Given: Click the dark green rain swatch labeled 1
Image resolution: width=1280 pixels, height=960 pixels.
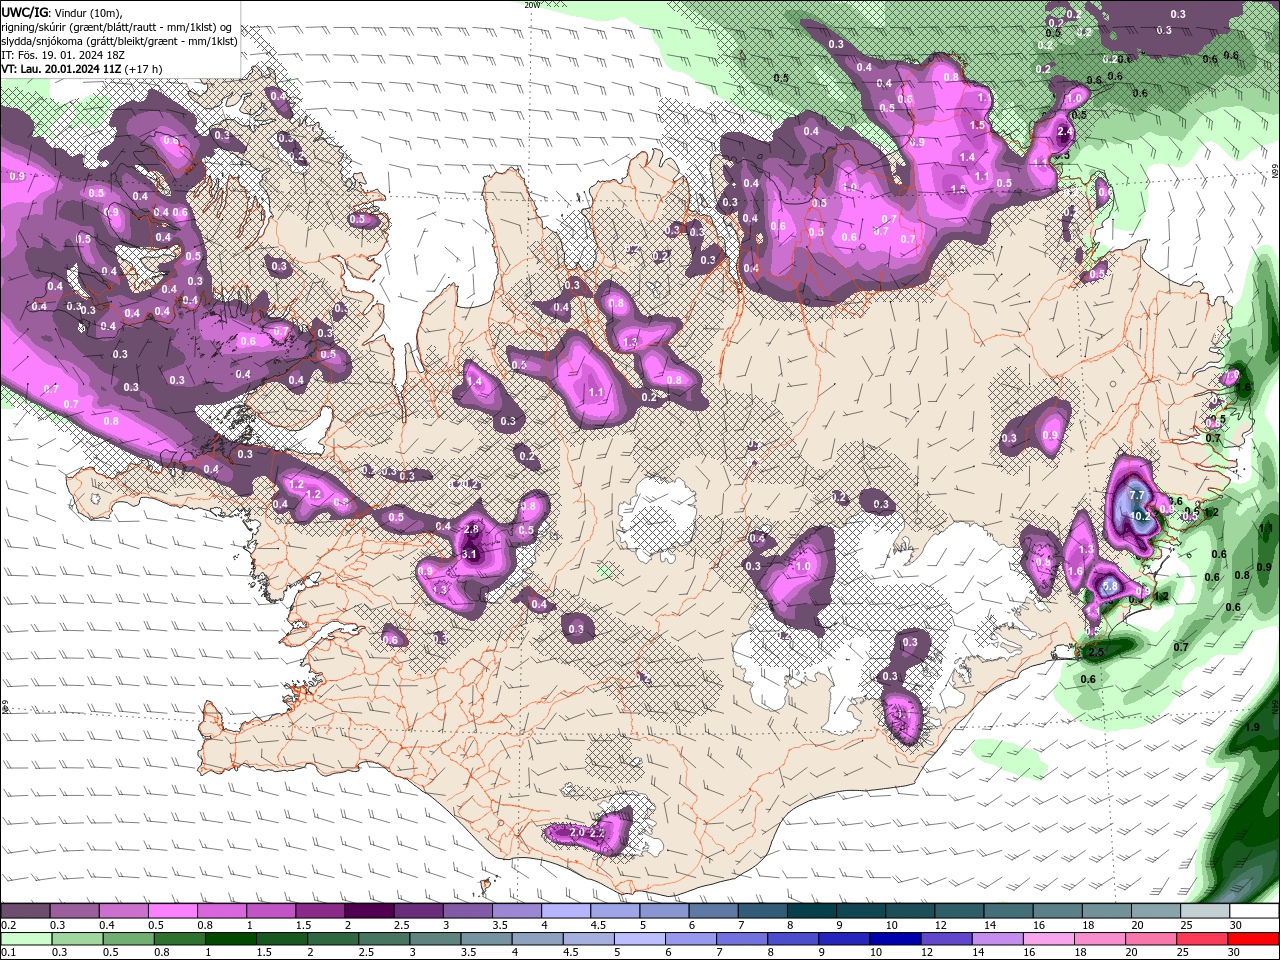Looking at the screenshot, I should (230, 939).
